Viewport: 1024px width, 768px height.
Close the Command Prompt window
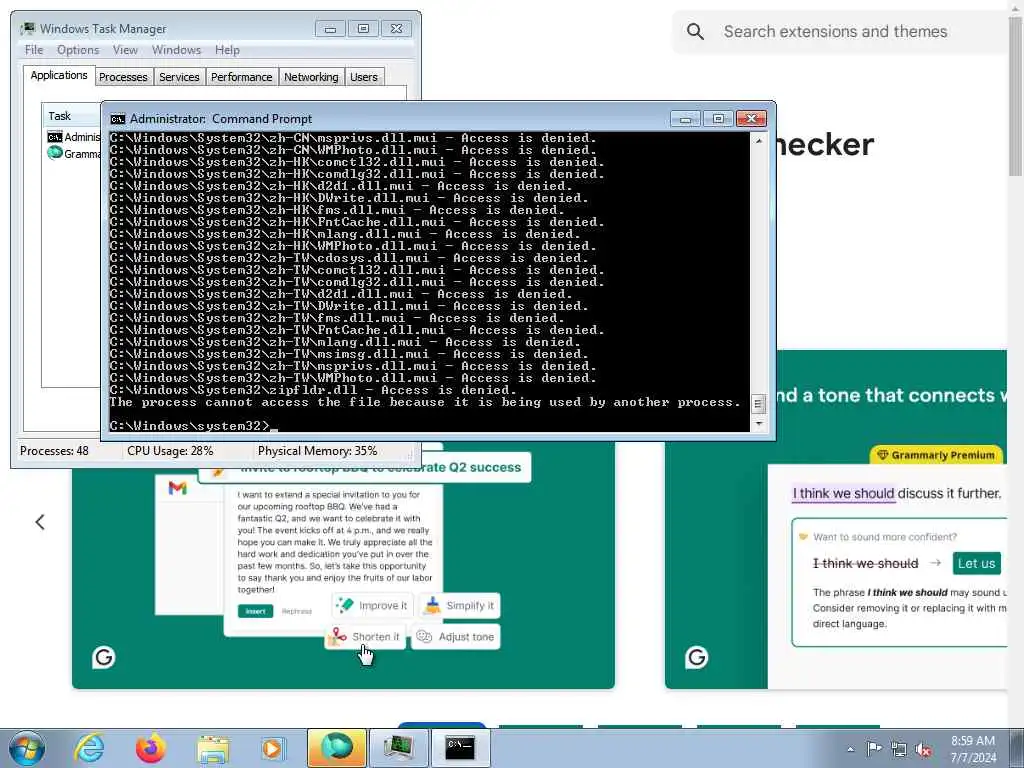point(751,119)
